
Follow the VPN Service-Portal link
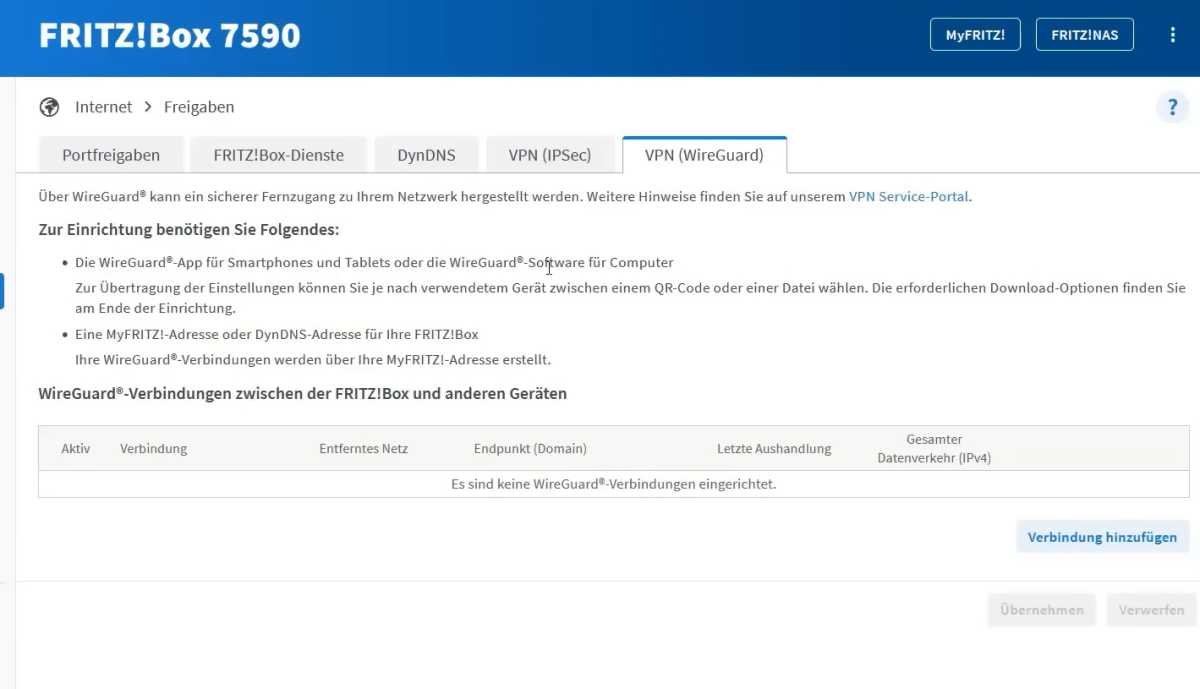pyautogui.click(x=908, y=197)
